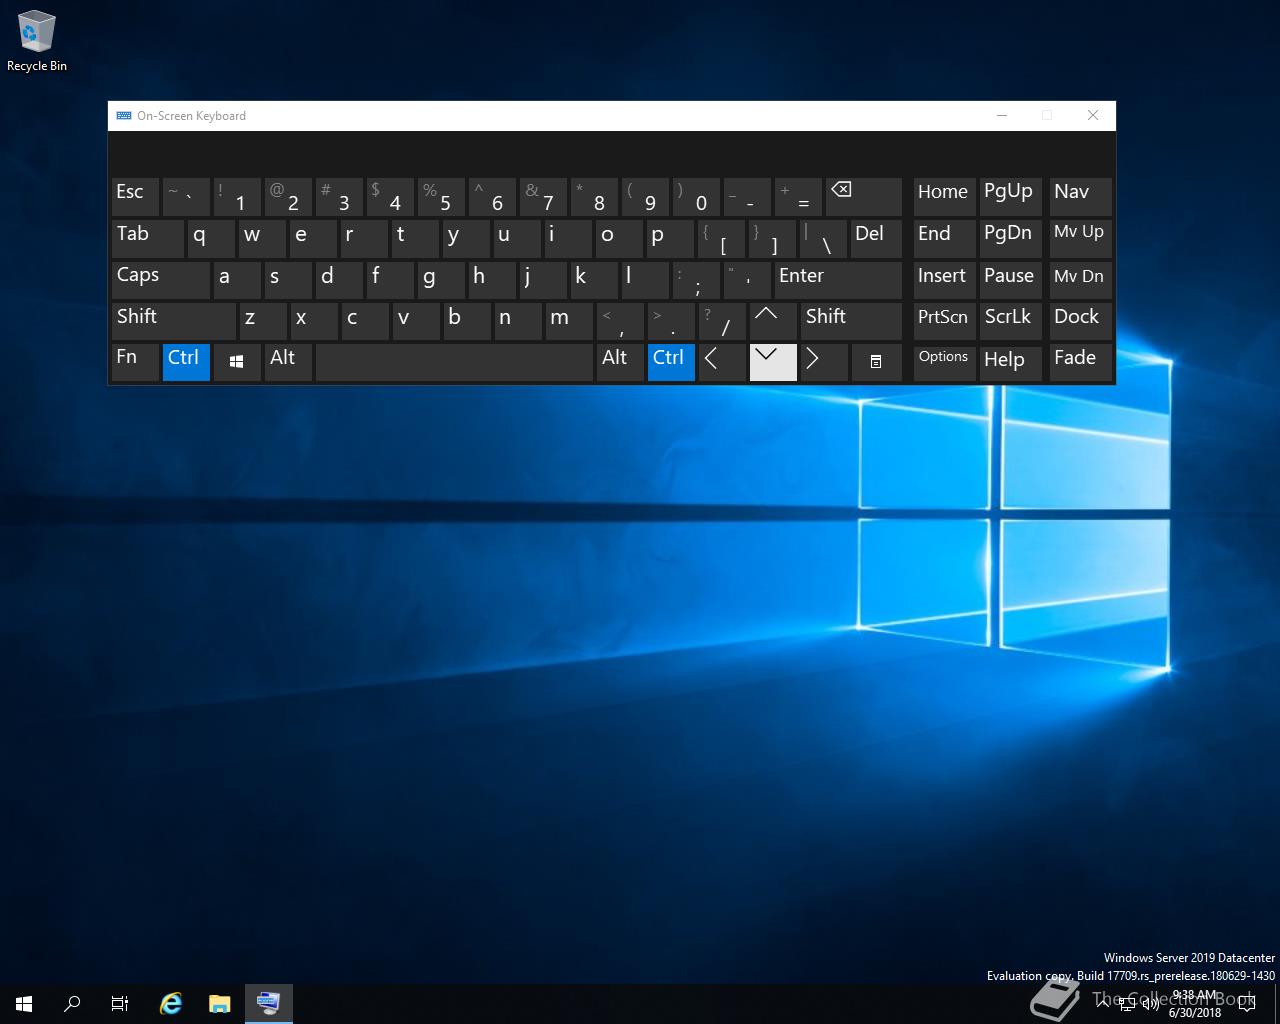Click the Backspace key icon
This screenshot has height=1024, width=1280.
(863, 197)
